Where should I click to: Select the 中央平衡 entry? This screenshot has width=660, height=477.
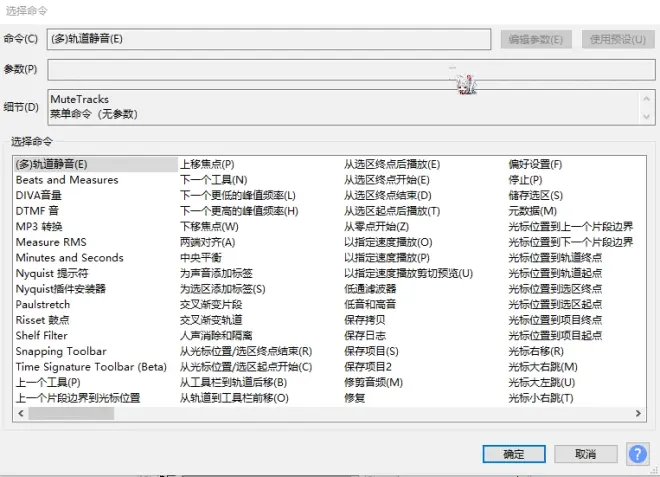201,258
